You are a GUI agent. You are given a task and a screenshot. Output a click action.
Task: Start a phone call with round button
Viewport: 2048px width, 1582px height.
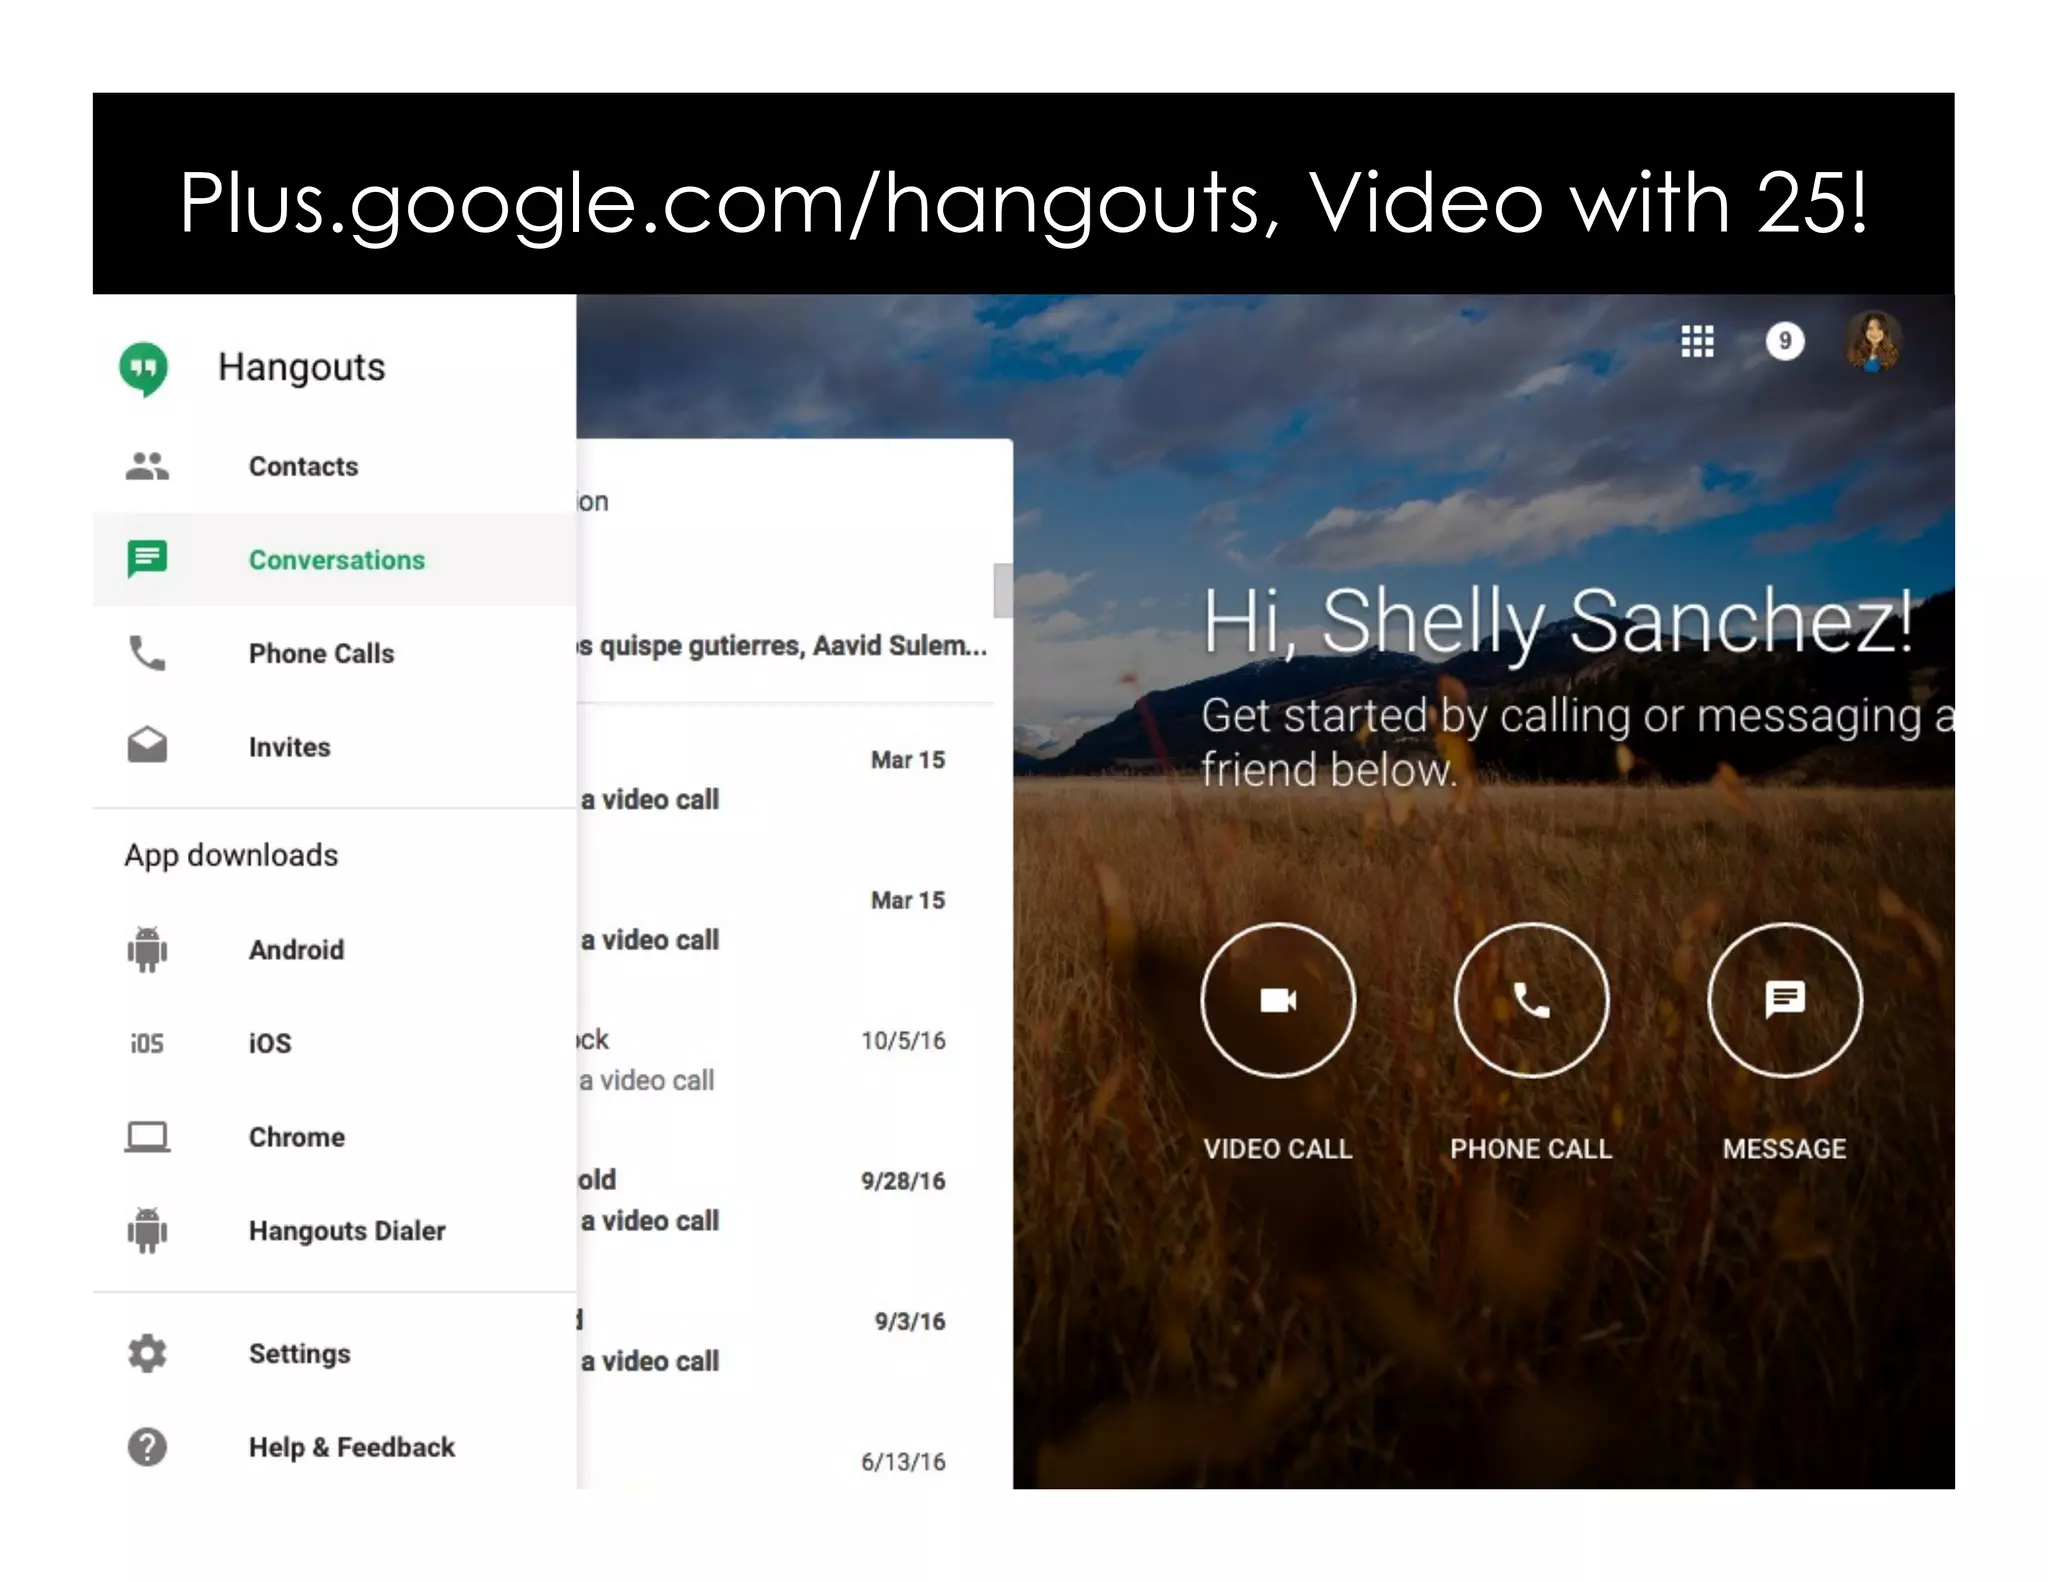[x=1531, y=1000]
